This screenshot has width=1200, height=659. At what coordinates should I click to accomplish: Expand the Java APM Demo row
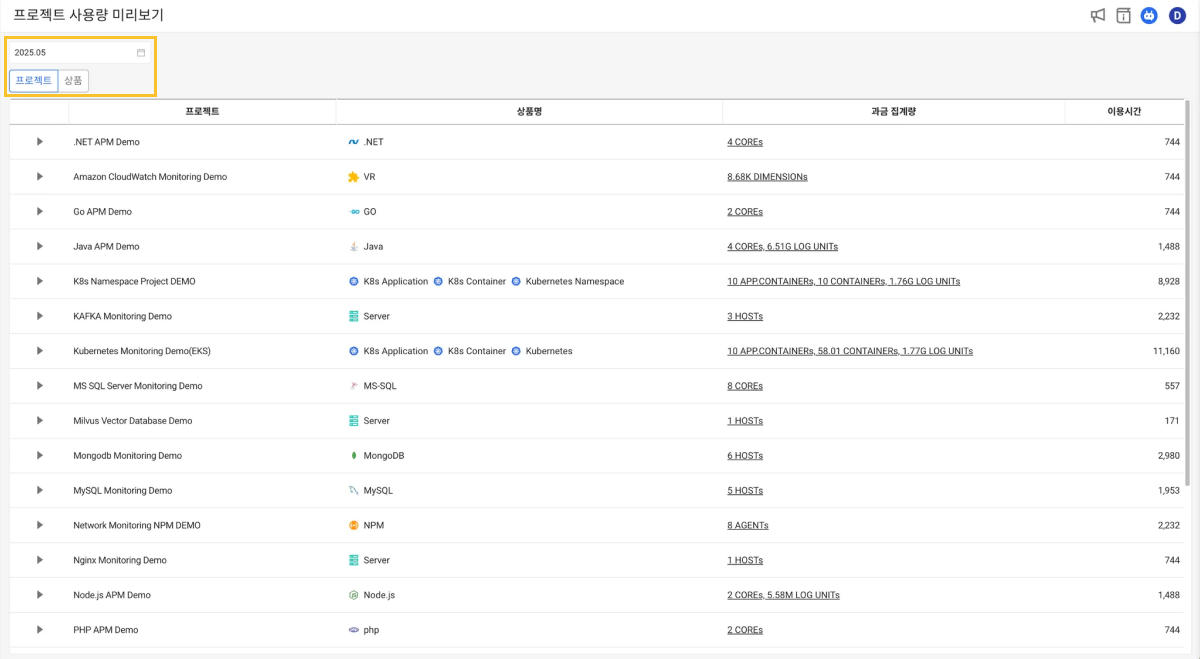coord(40,246)
